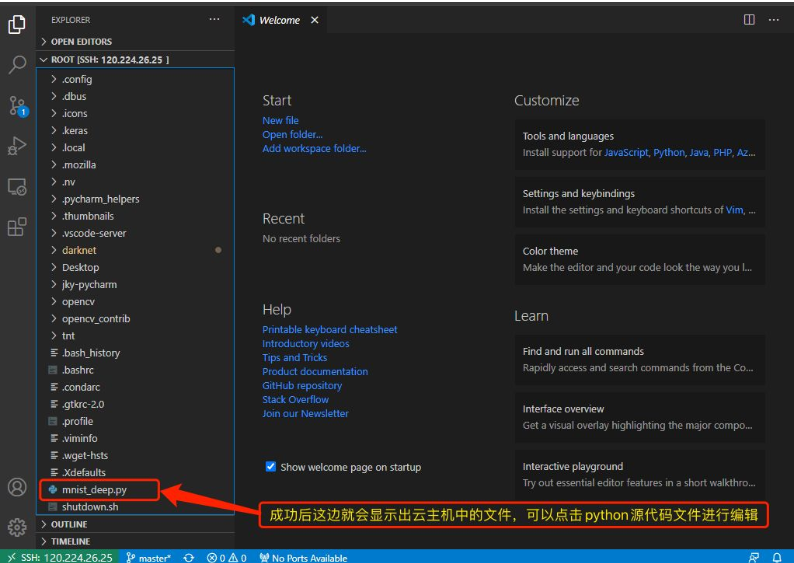Open the Remote Explorer icon
794x563 pixels.
[17, 186]
